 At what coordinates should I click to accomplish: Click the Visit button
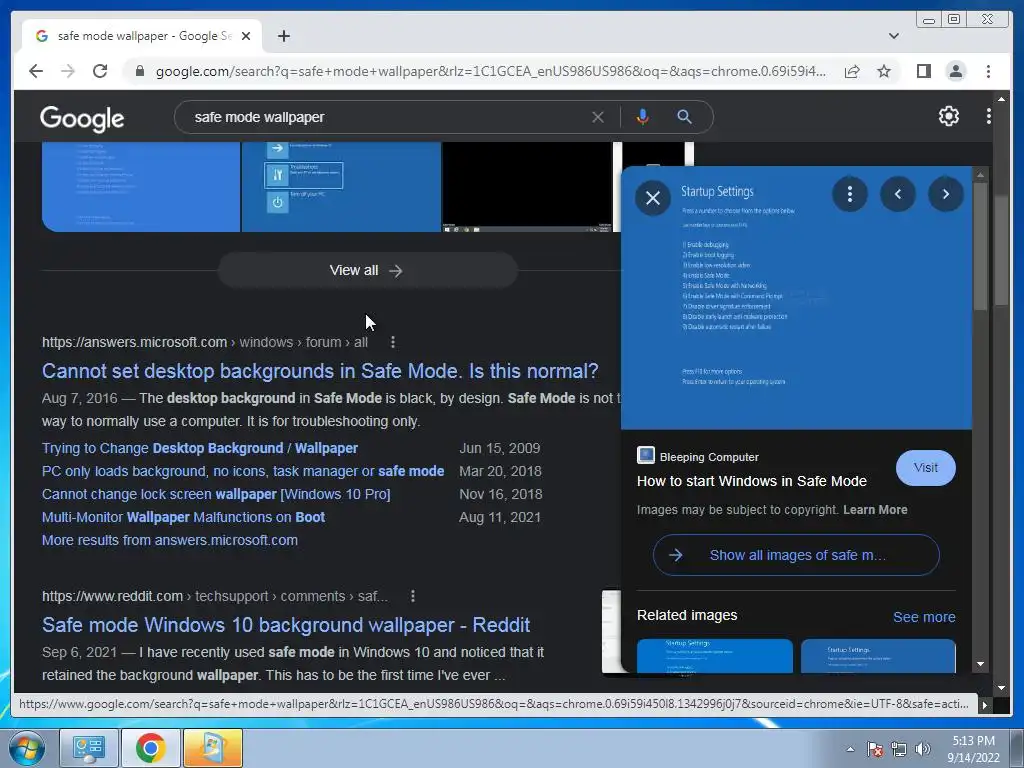click(925, 468)
